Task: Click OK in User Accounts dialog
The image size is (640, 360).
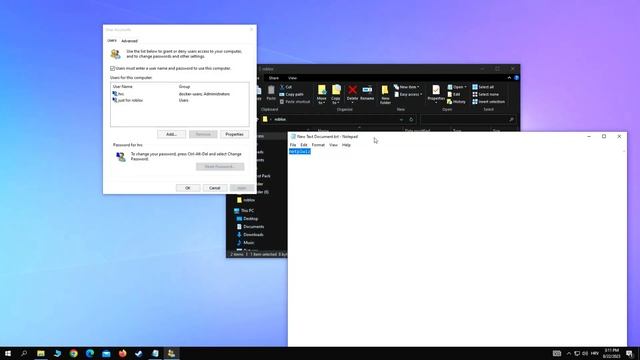Action: [x=188, y=188]
